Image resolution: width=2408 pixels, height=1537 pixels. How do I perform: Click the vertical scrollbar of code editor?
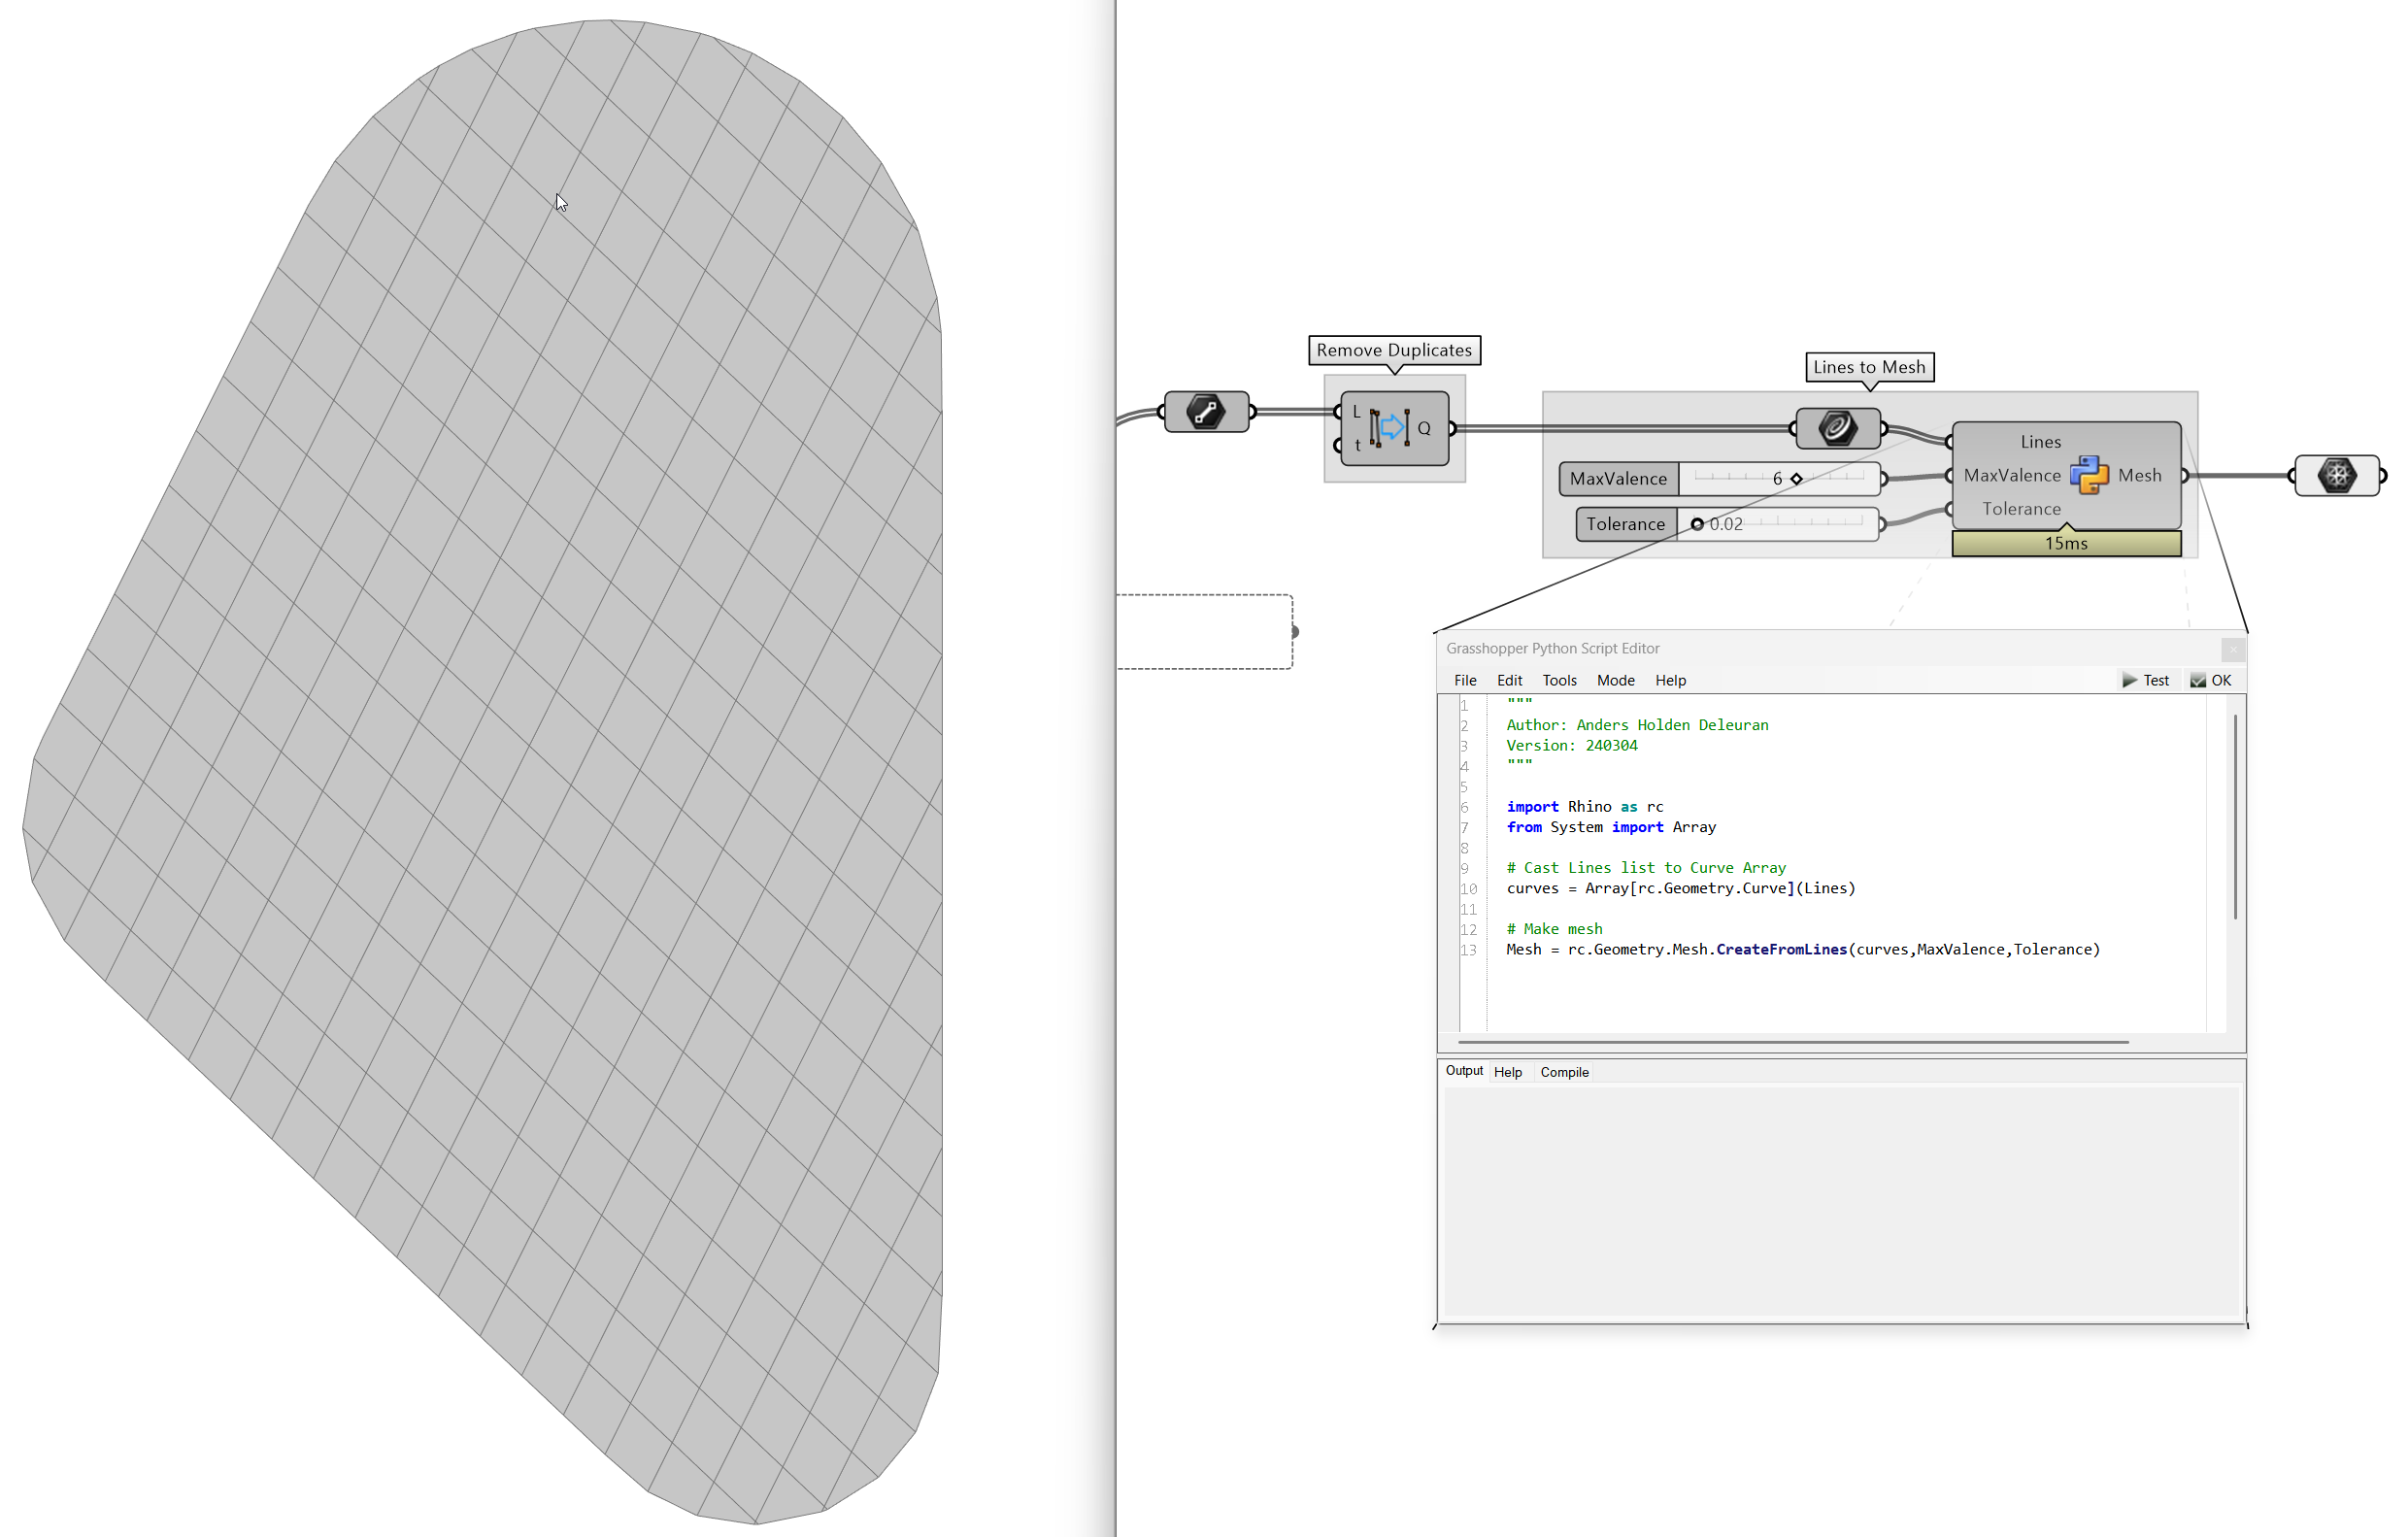pyautogui.click(x=2234, y=816)
